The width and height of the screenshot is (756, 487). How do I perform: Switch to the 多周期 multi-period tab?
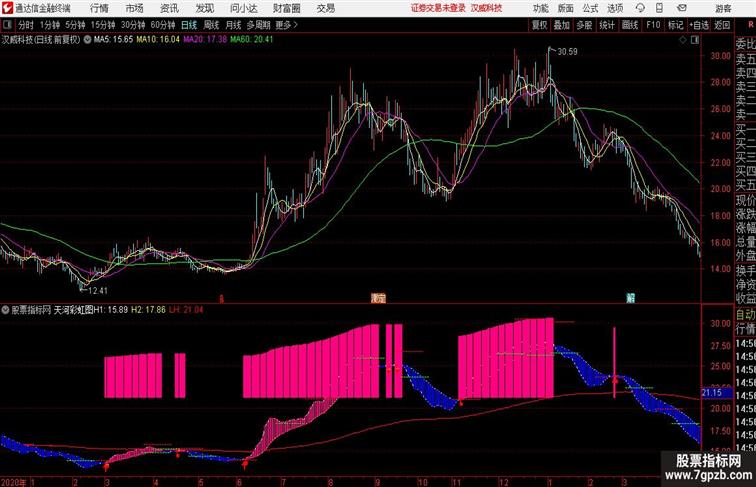point(258,25)
